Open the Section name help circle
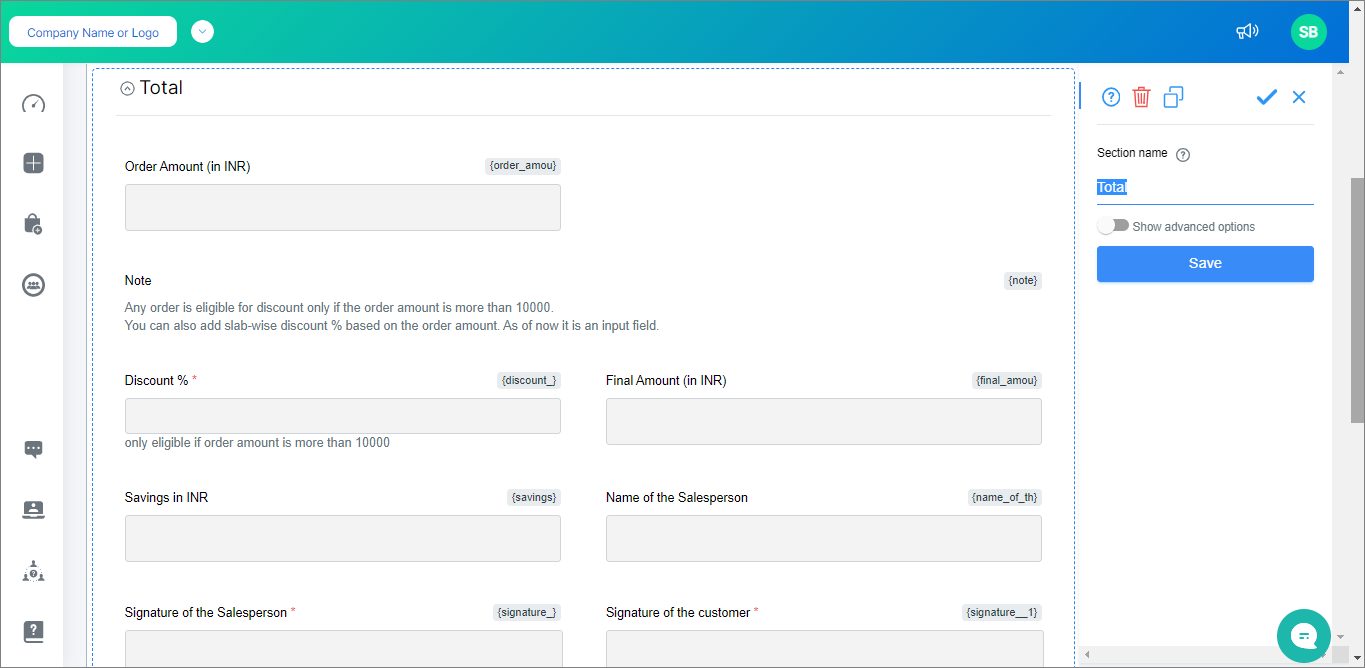 pyautogui.click(x=1183, y=154)
